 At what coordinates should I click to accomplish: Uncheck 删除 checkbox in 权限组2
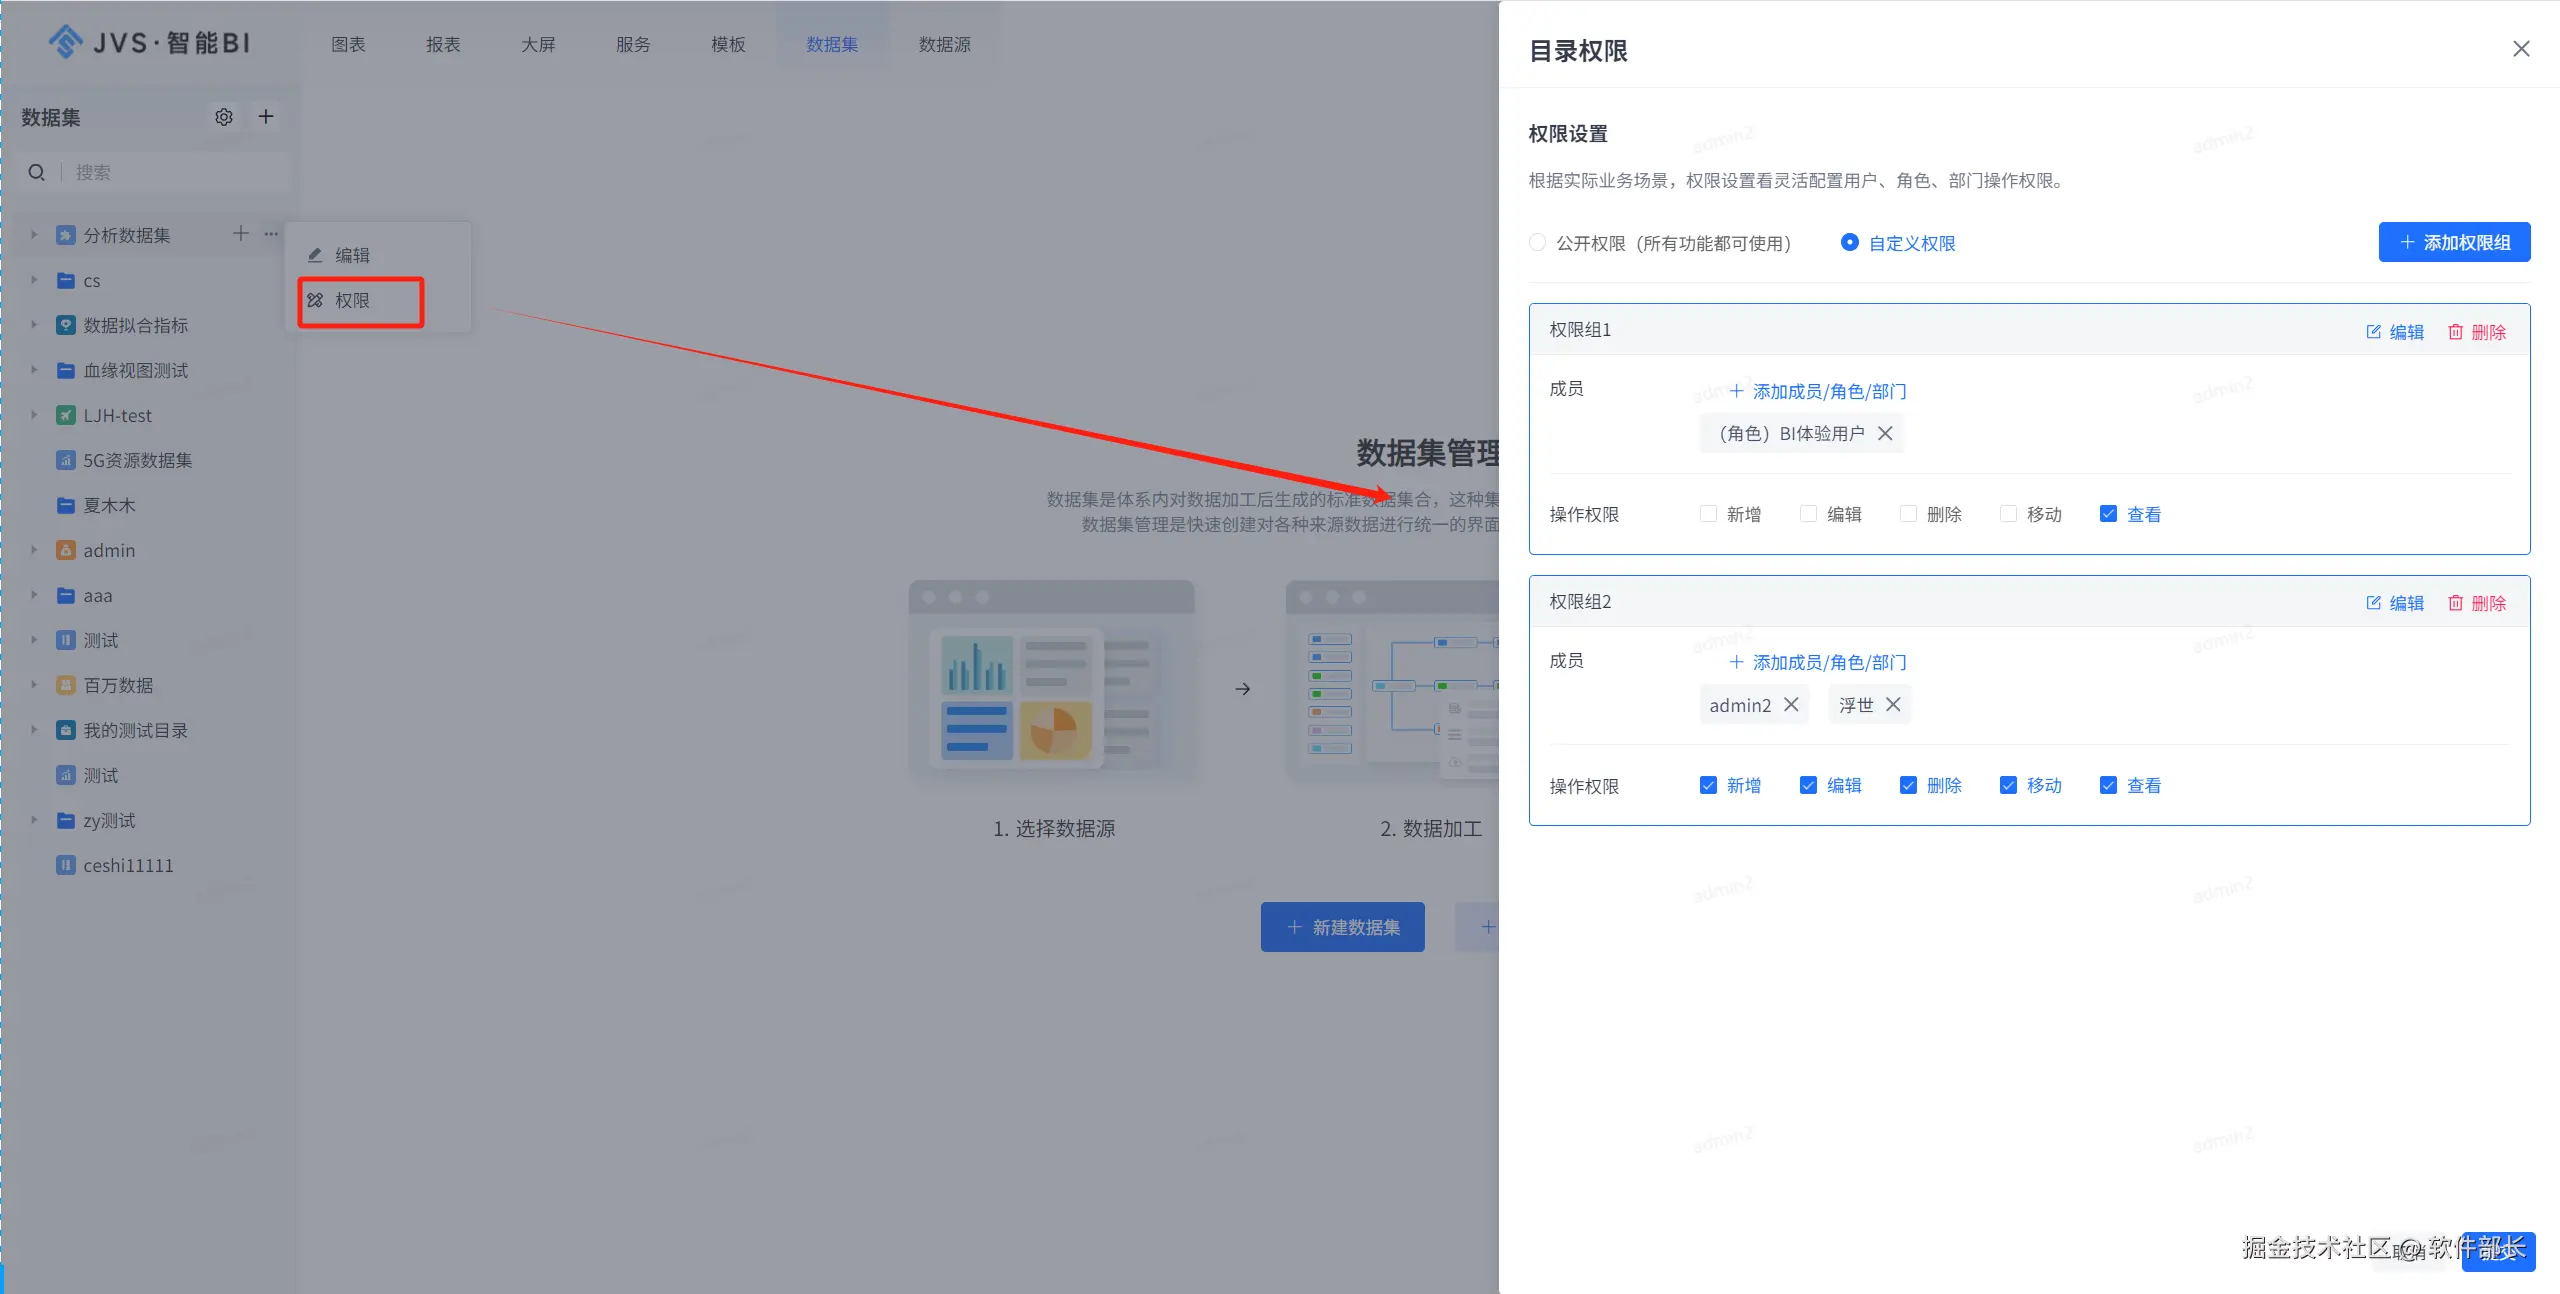click(x=1908, y=786)
